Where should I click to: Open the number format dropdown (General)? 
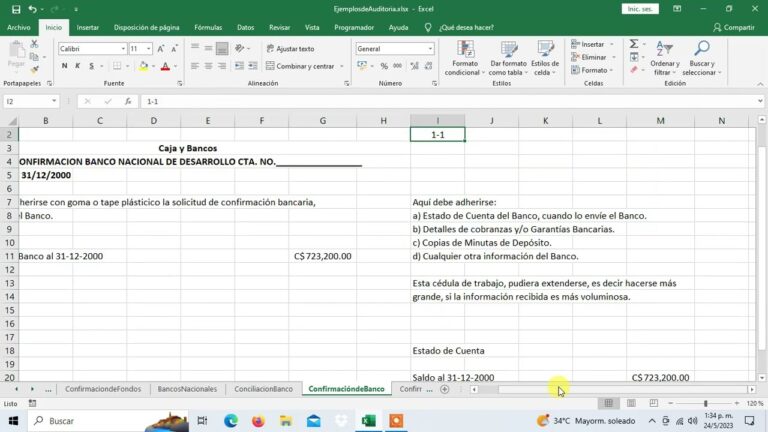click(430, 48)
